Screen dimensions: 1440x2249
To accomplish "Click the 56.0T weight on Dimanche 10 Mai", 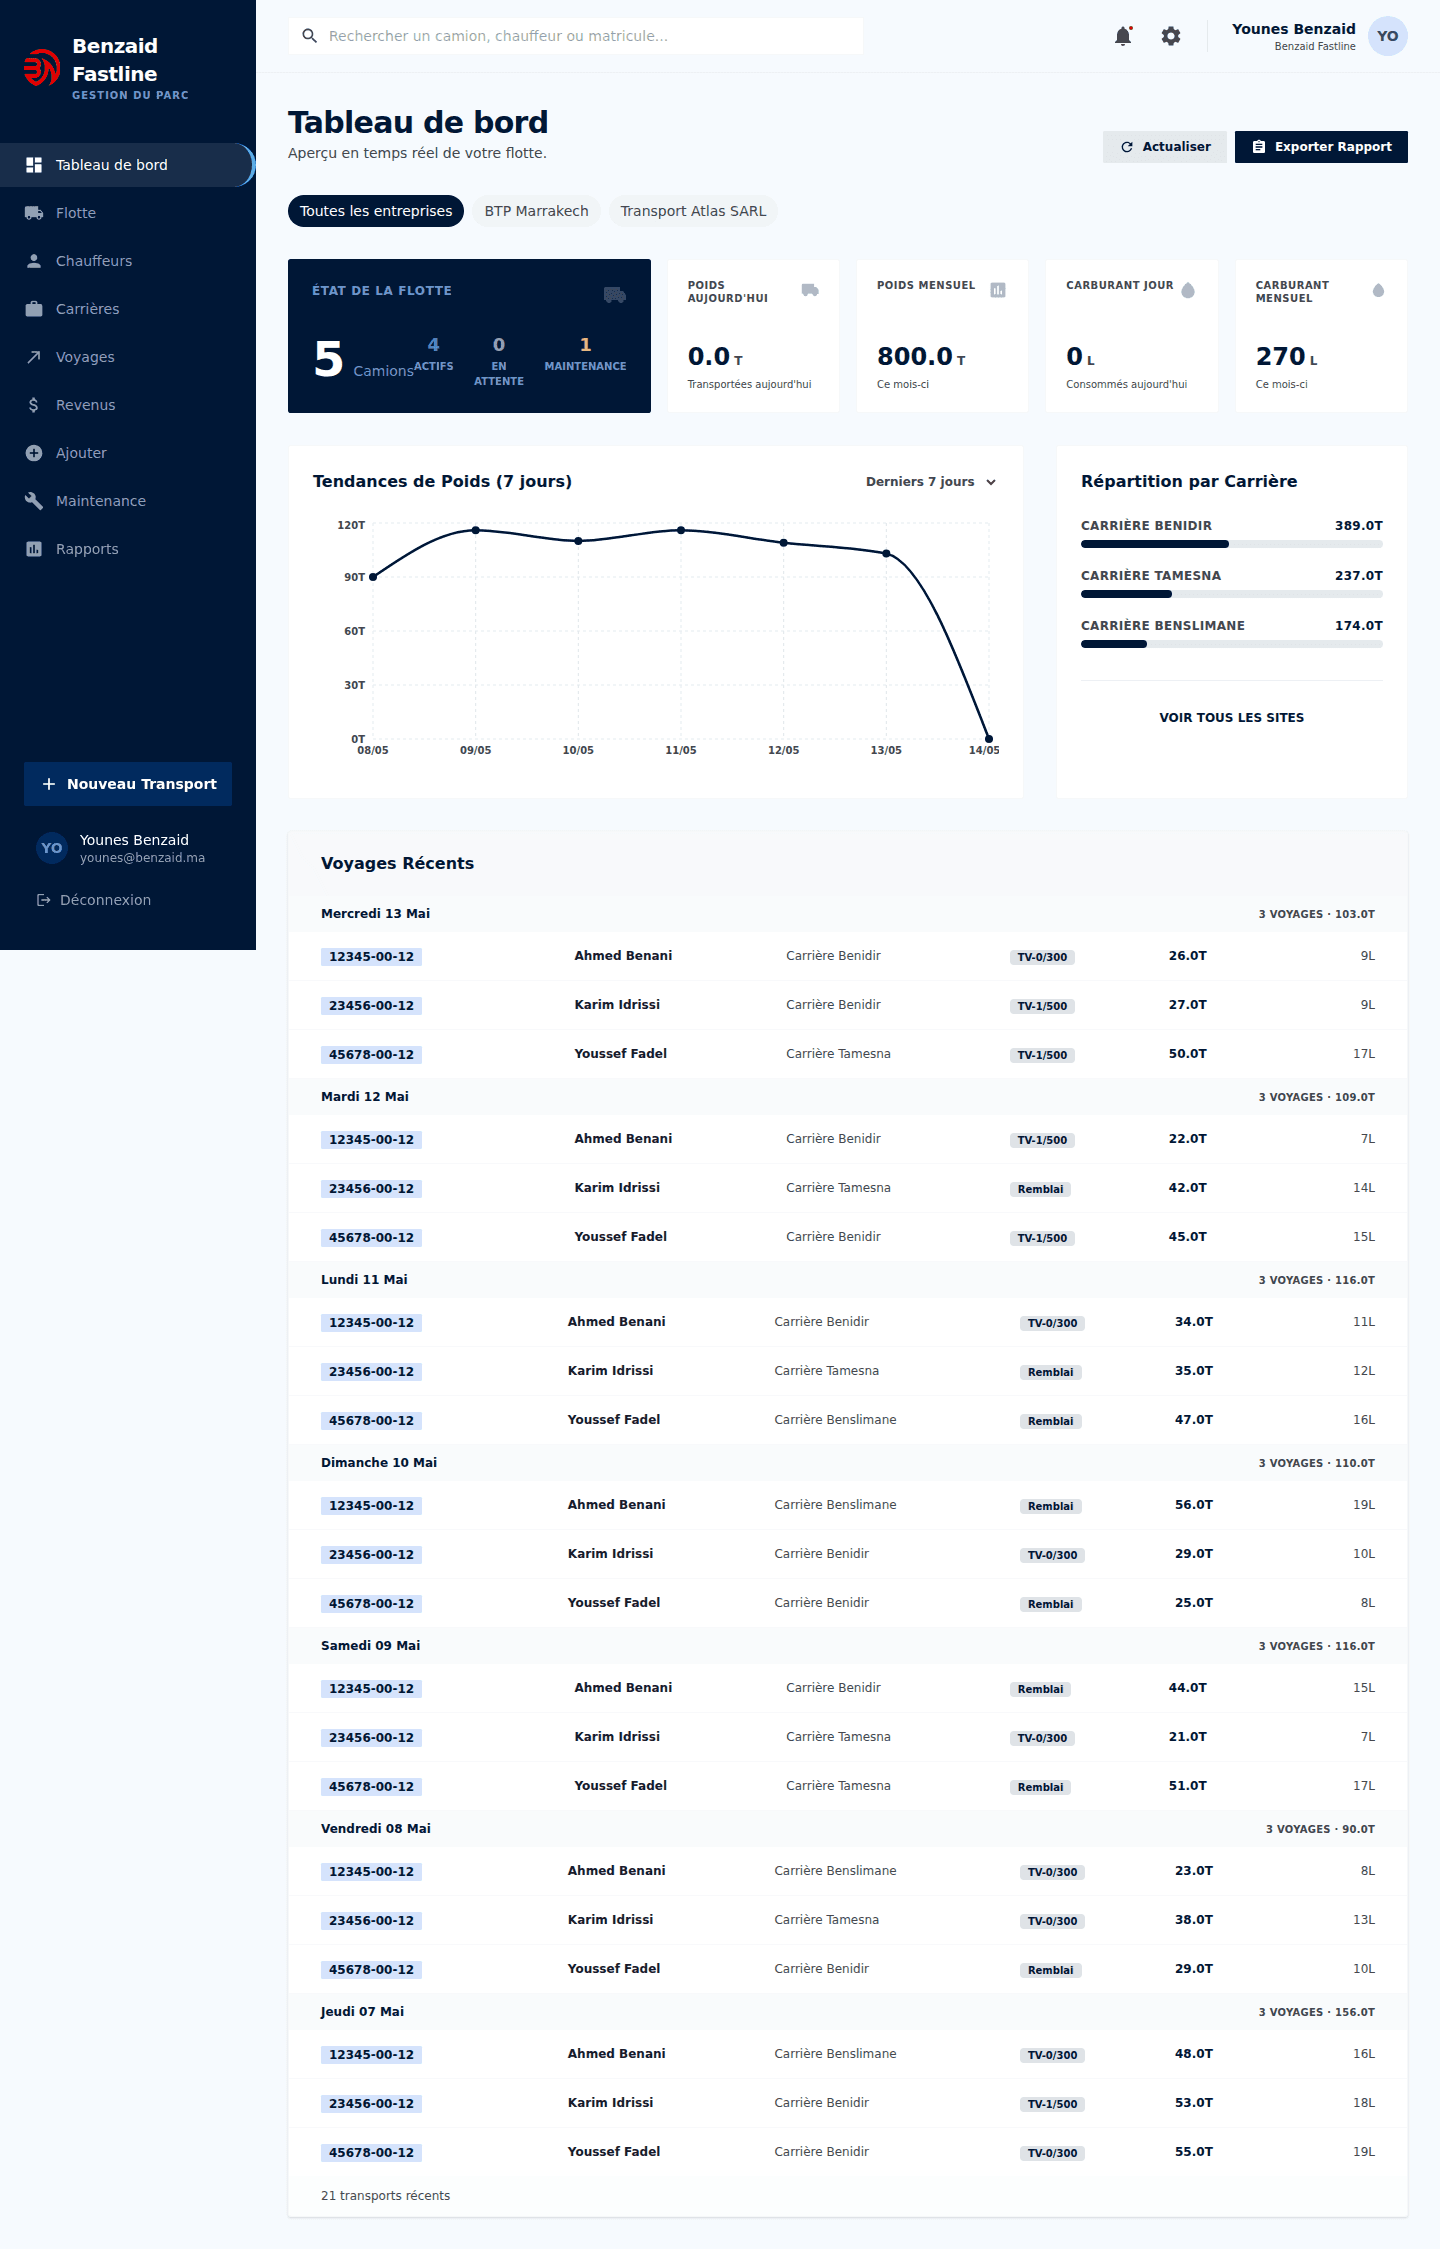I will 1194,1505.
